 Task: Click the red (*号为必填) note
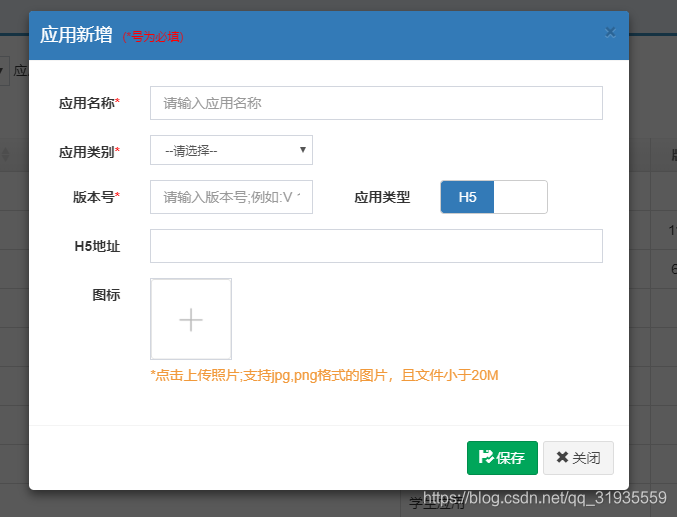153,37
